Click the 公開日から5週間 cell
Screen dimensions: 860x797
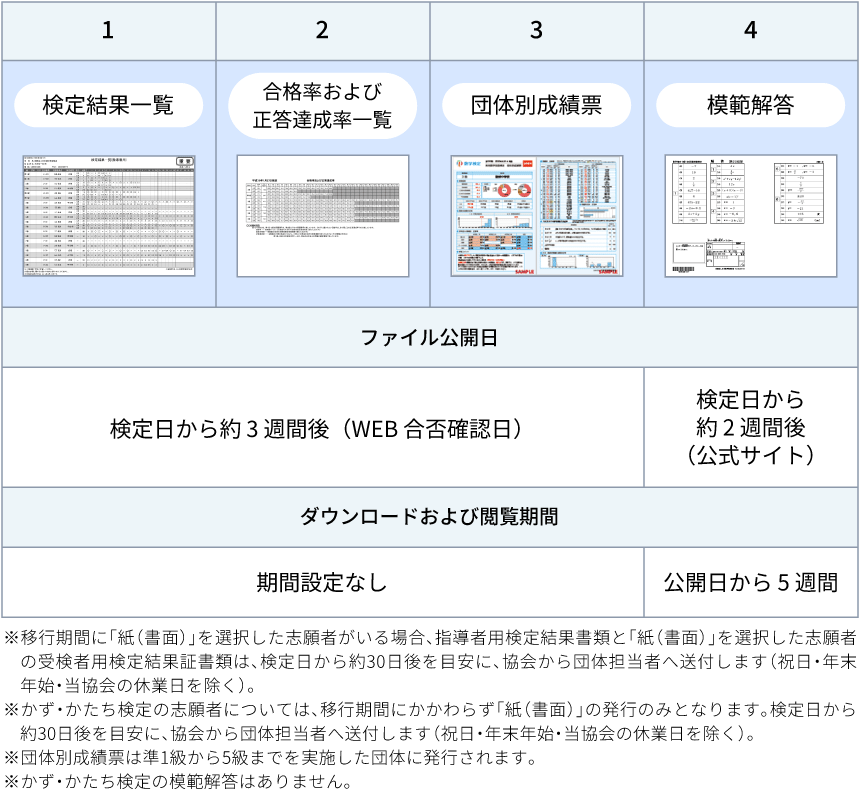click(751, 581)
